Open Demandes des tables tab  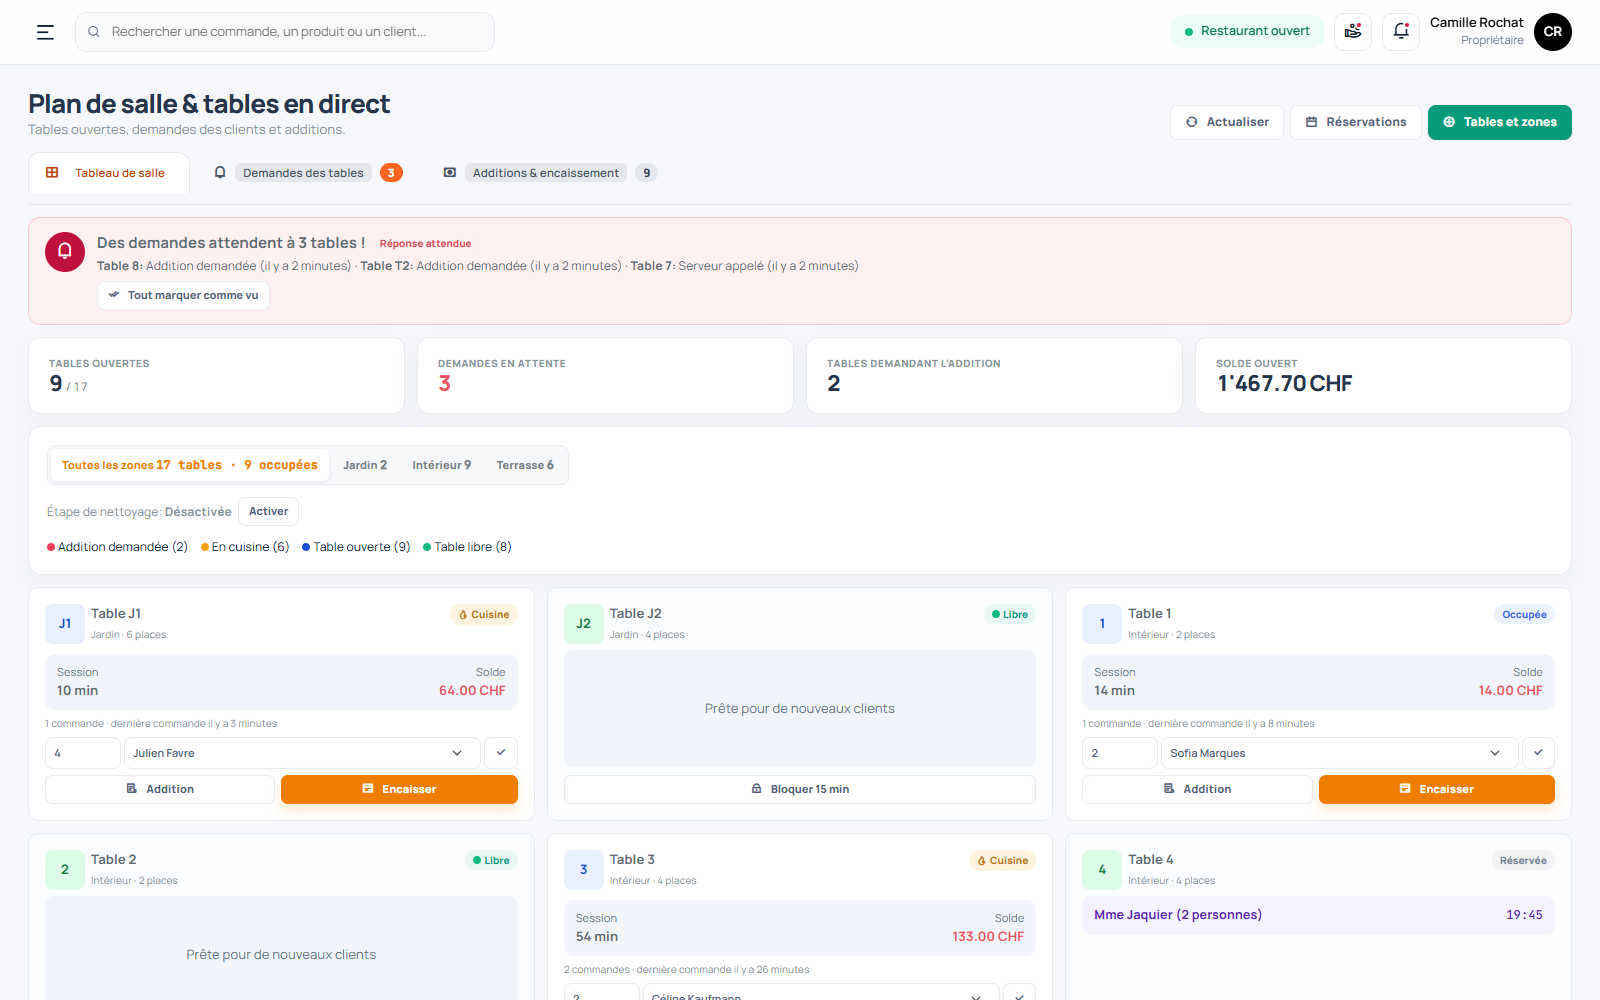(308, 173)
